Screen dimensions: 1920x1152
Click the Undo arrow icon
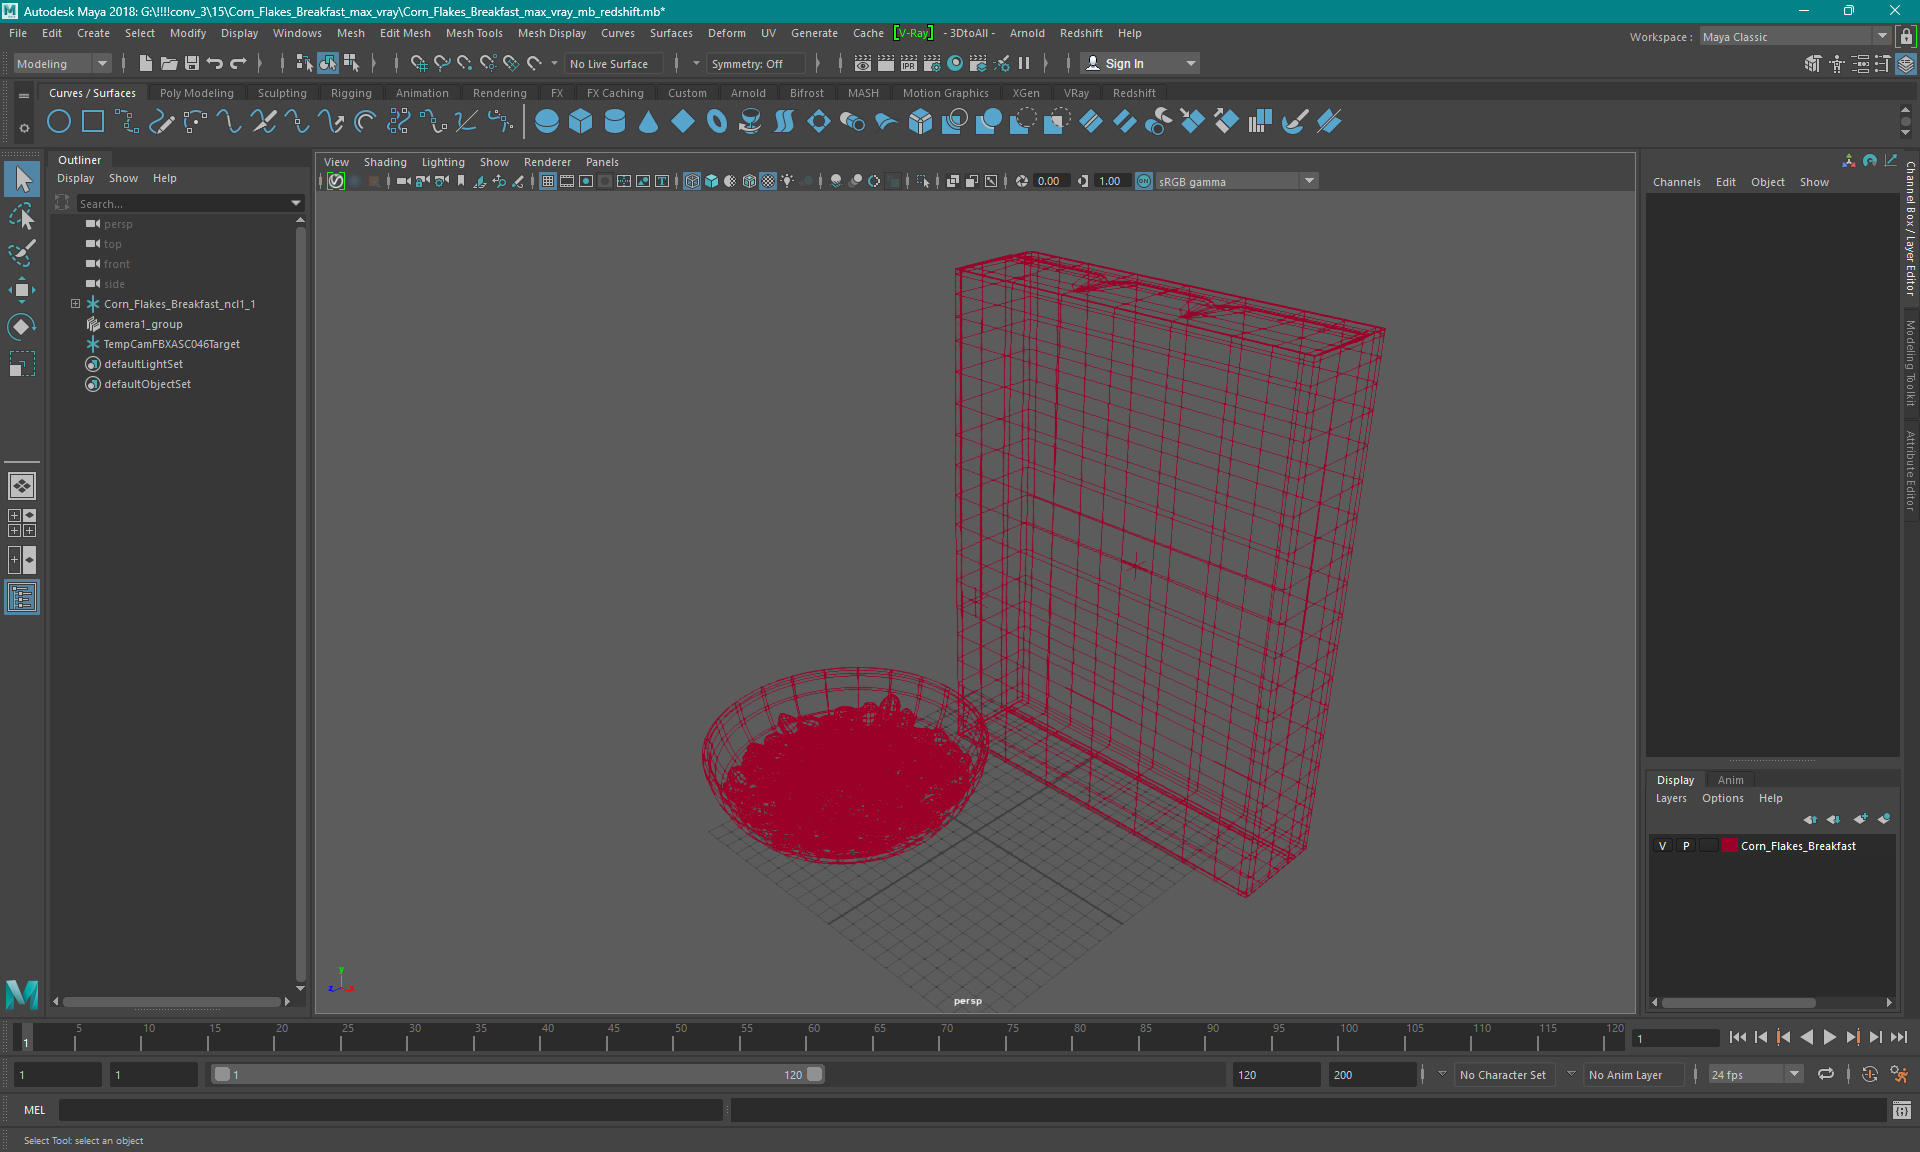point(215,63)
